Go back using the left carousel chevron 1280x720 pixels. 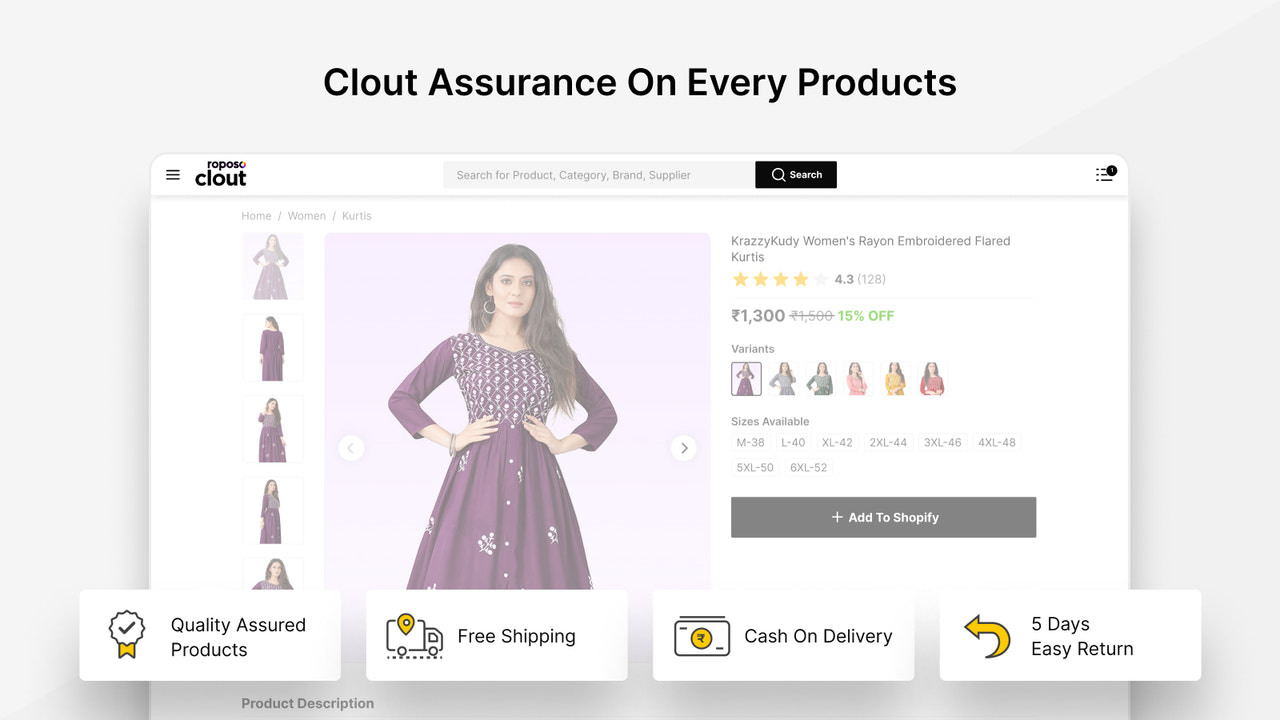[351, 448]
